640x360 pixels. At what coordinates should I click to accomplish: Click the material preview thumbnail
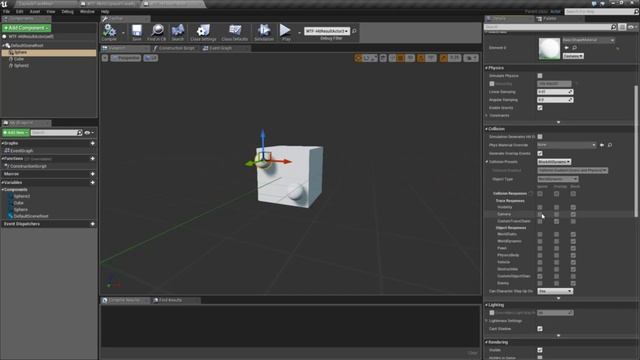pyautogui.click(x=549, y=48)
